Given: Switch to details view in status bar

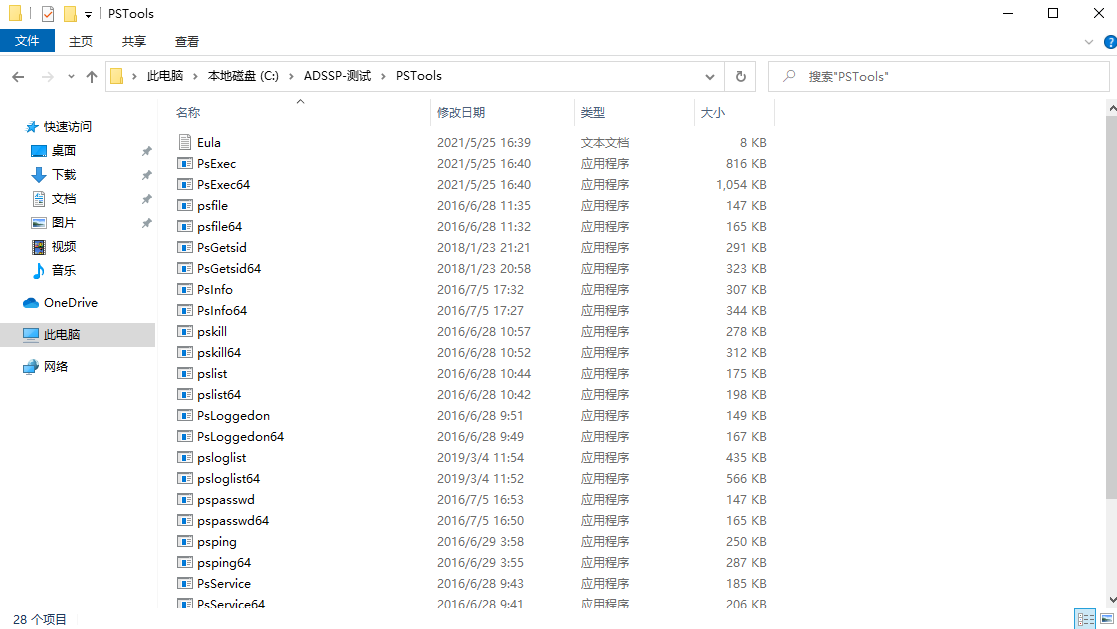Looking at the screenshot, I should (1085, 619).
